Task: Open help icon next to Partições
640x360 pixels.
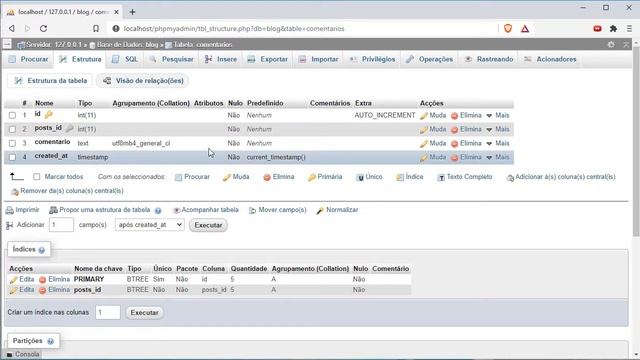Action: pos(51,341)
